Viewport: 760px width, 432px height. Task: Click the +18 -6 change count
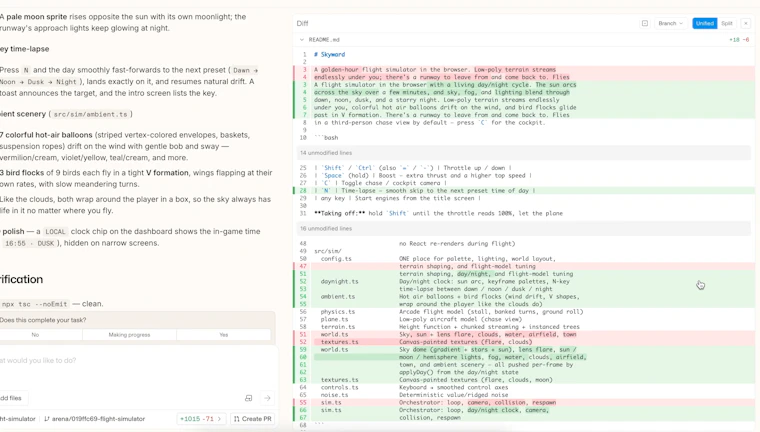tap(739, 40)
